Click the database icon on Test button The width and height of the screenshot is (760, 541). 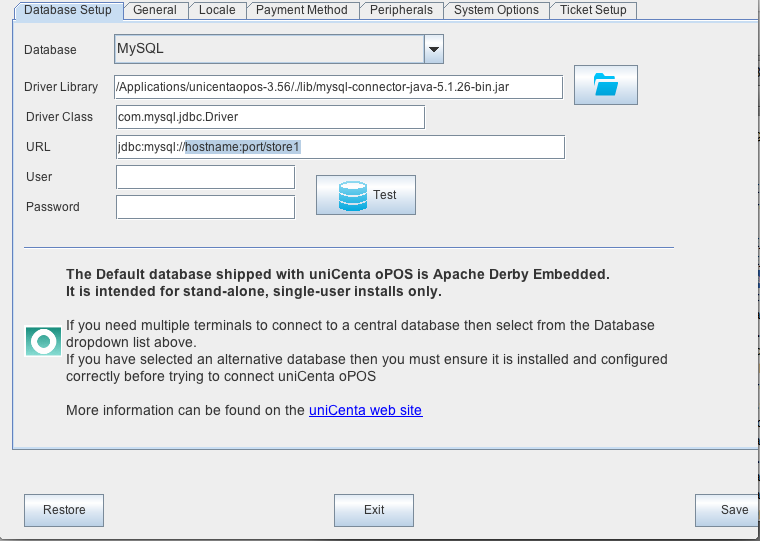(352, 196)
